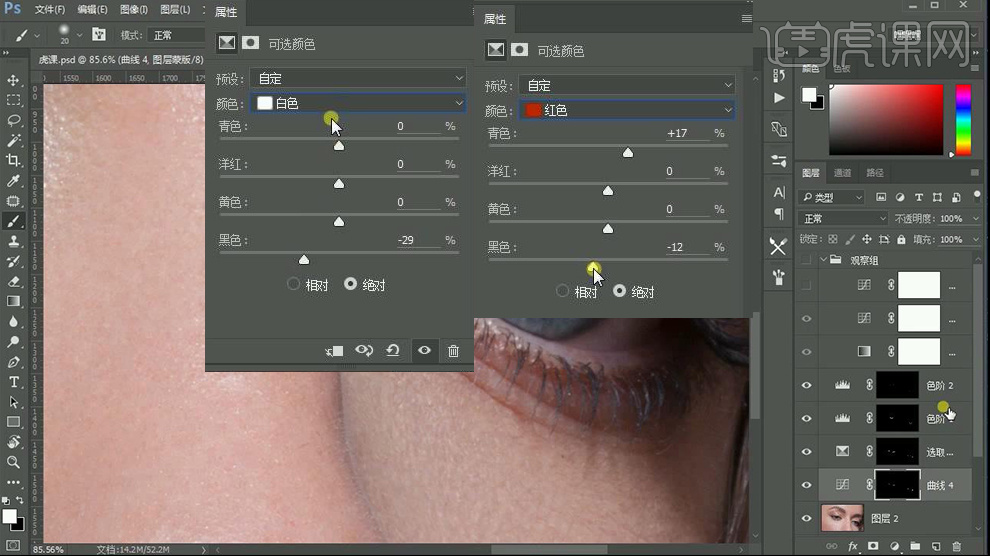Open 预设 dropdown in right properties panel
Screen dimensions: 990x556
click(627, 85)
